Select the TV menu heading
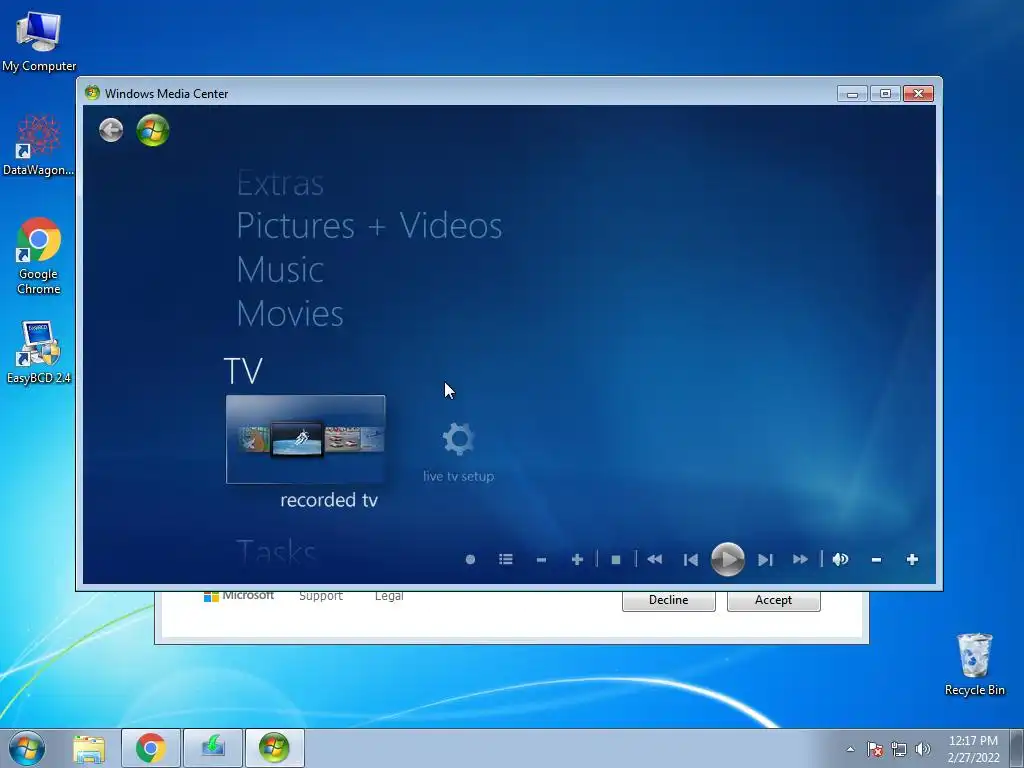 pyautogui.click(x=243, y=371)
